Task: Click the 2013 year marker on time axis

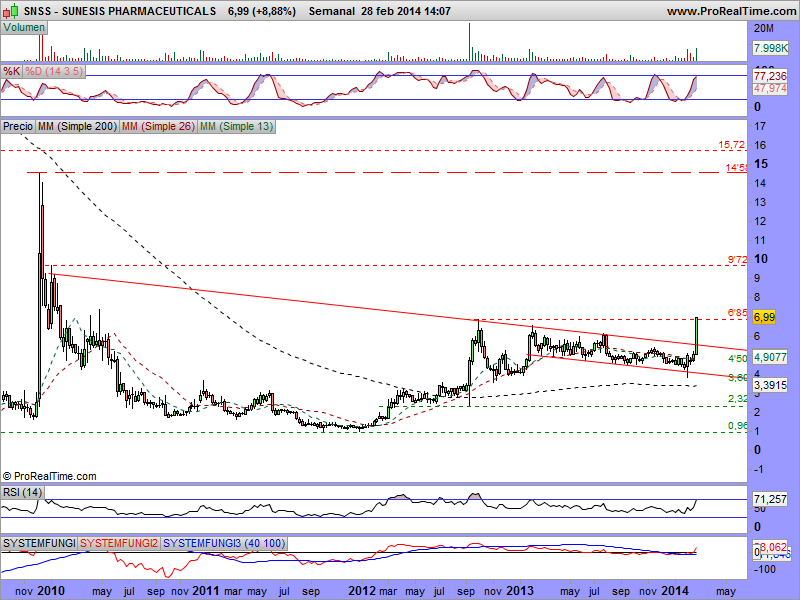Action: [520, 591]
